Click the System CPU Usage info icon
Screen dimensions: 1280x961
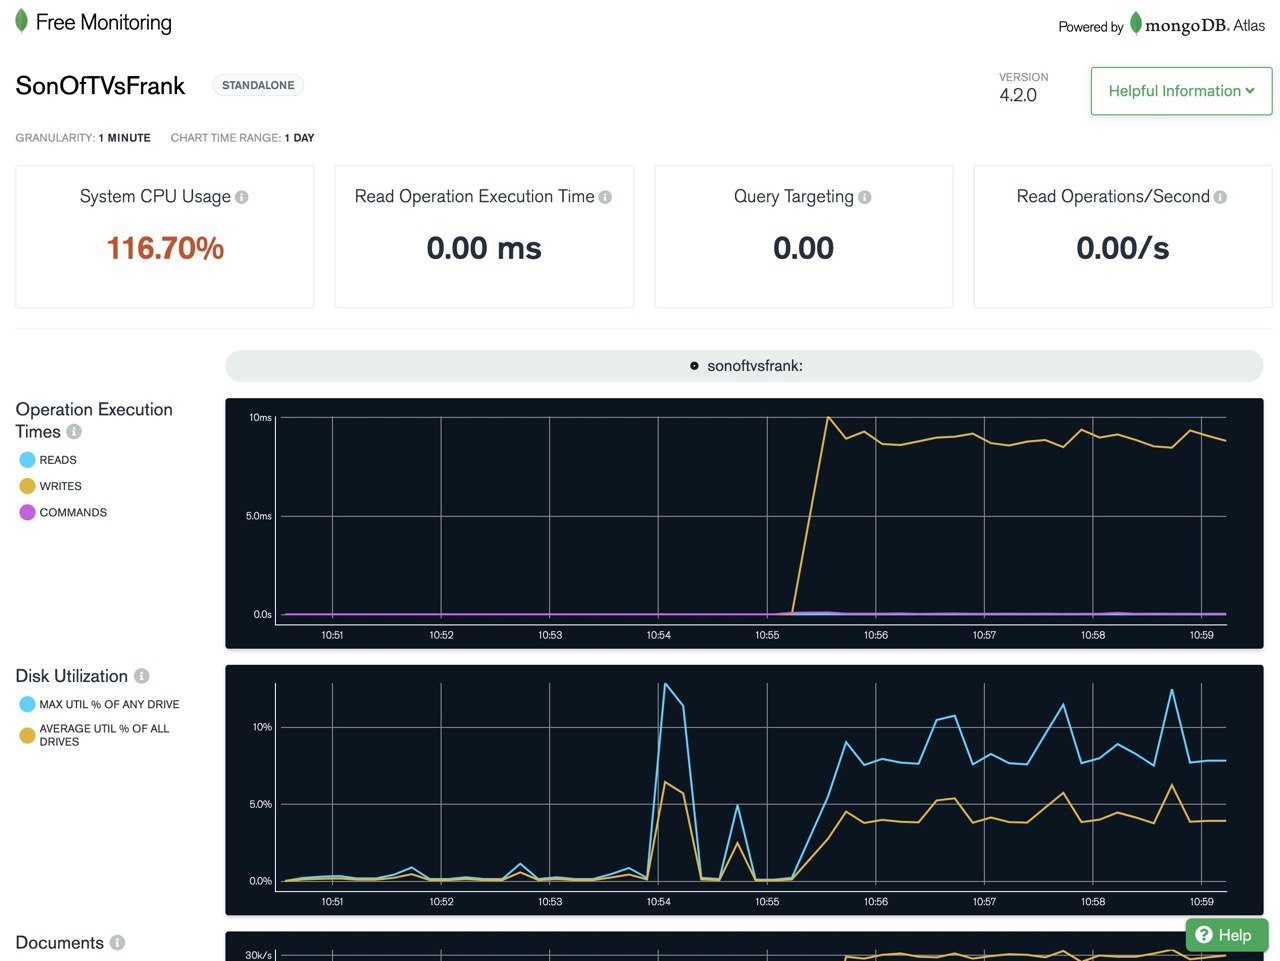click(241, 198)
